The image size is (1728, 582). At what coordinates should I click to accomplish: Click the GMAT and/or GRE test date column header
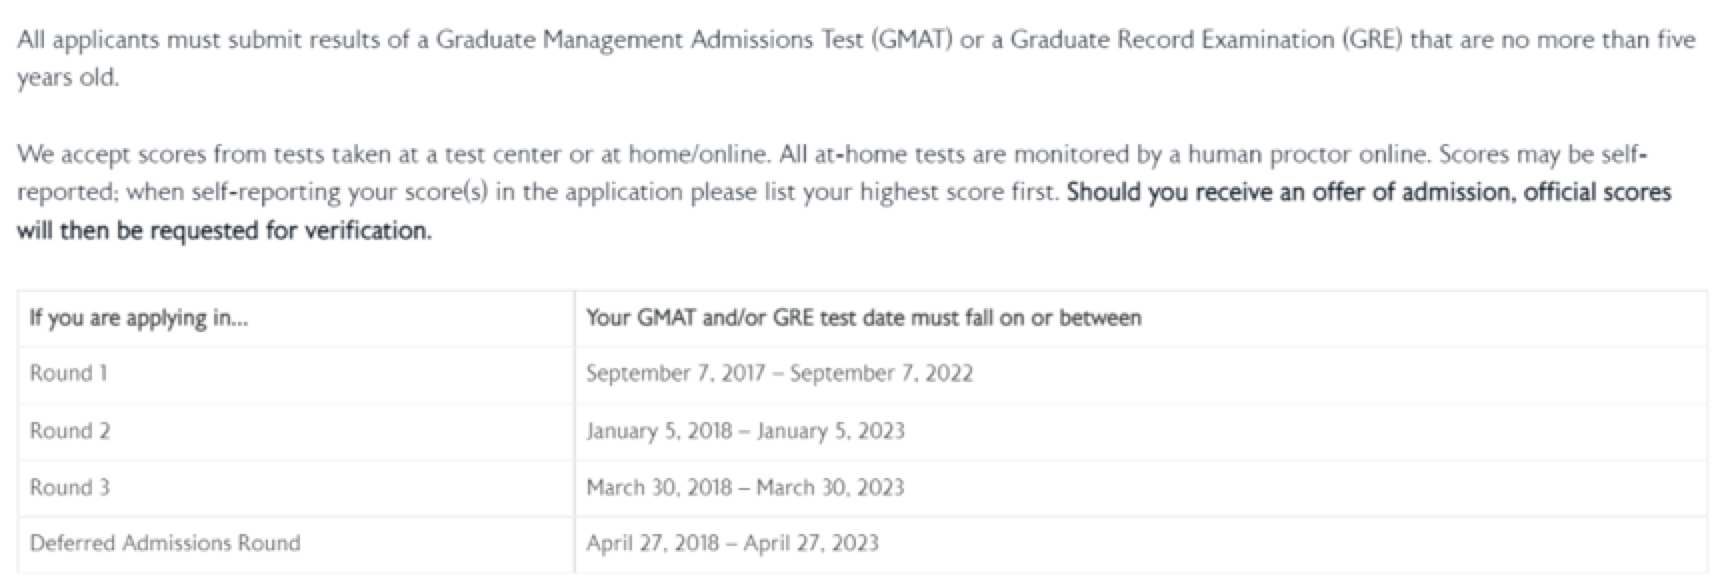point(1141,319)
